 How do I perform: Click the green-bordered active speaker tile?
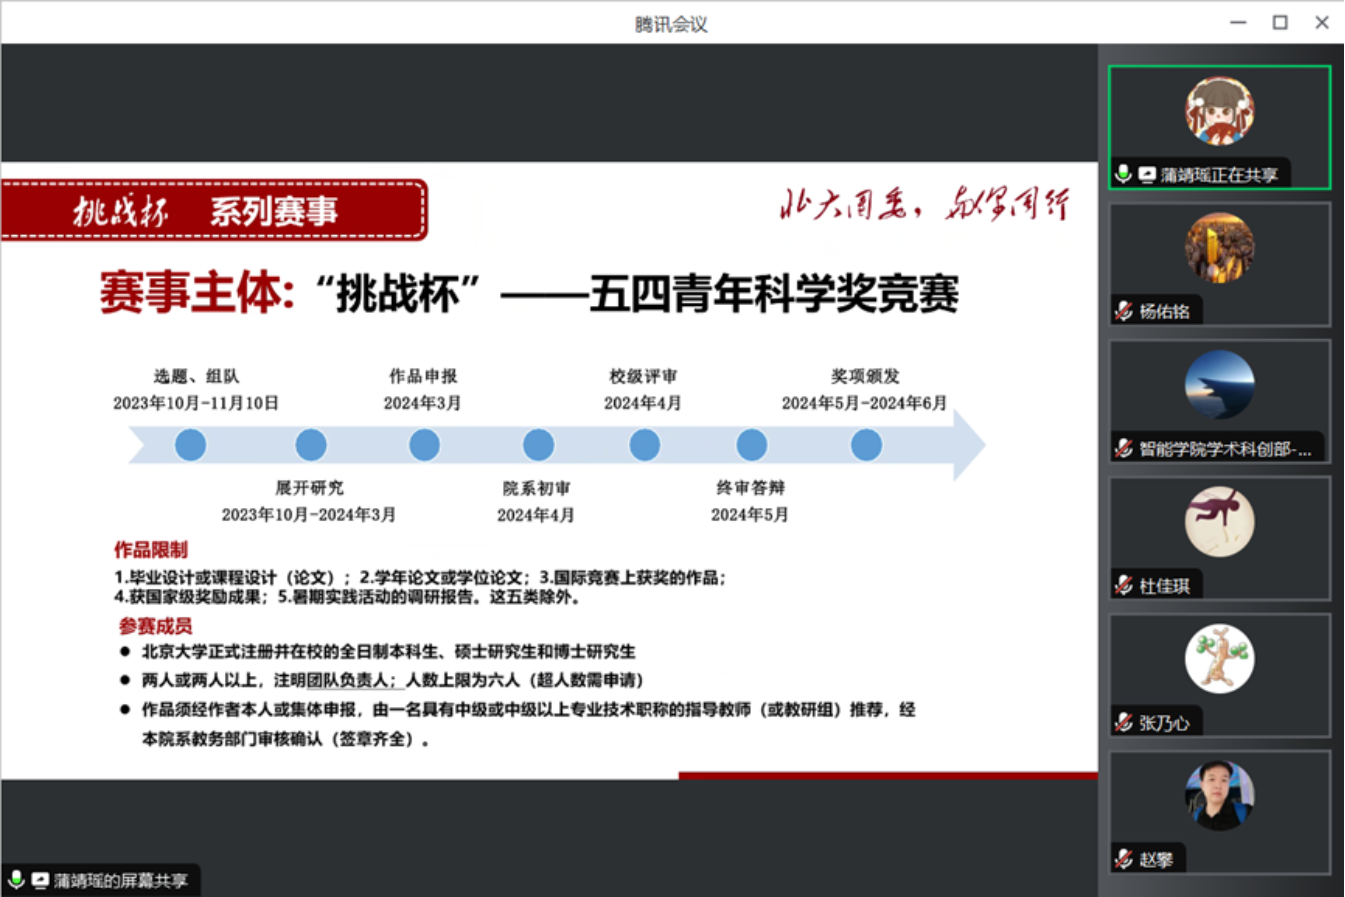point(1219,125)
